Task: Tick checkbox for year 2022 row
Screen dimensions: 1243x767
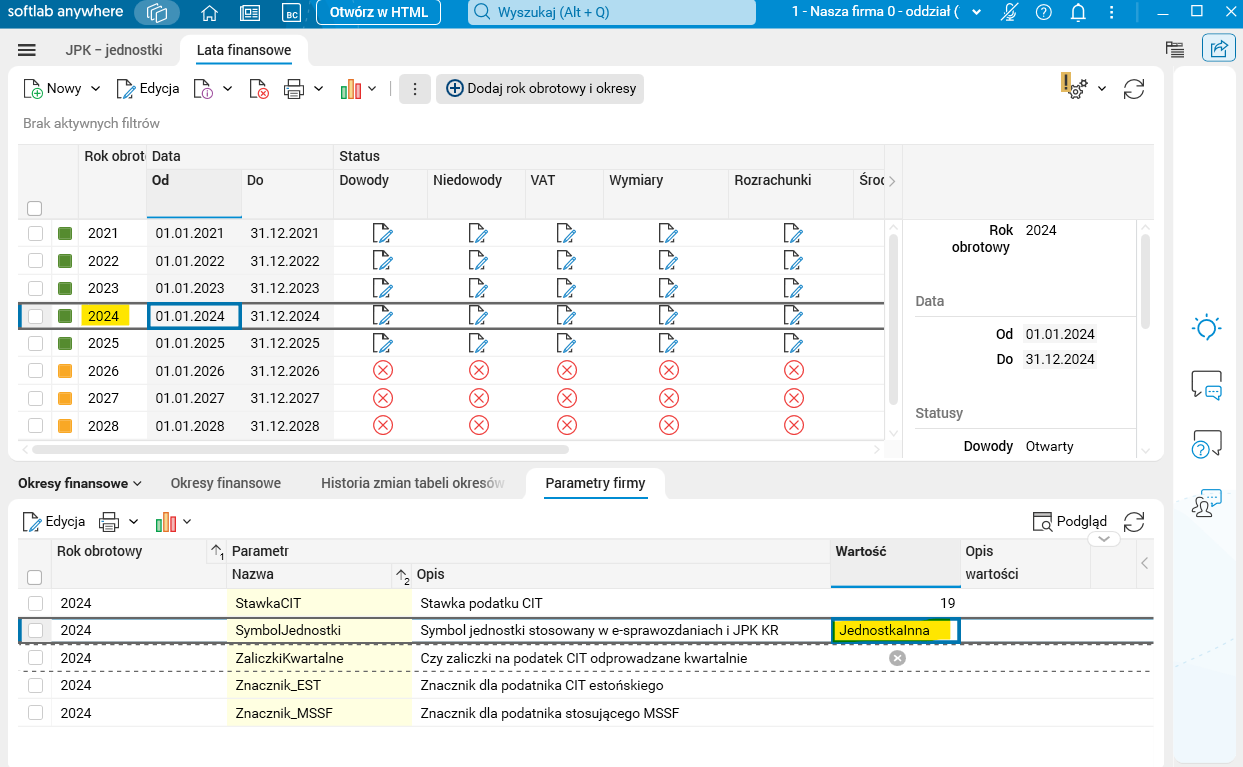Action: point(36,261)
